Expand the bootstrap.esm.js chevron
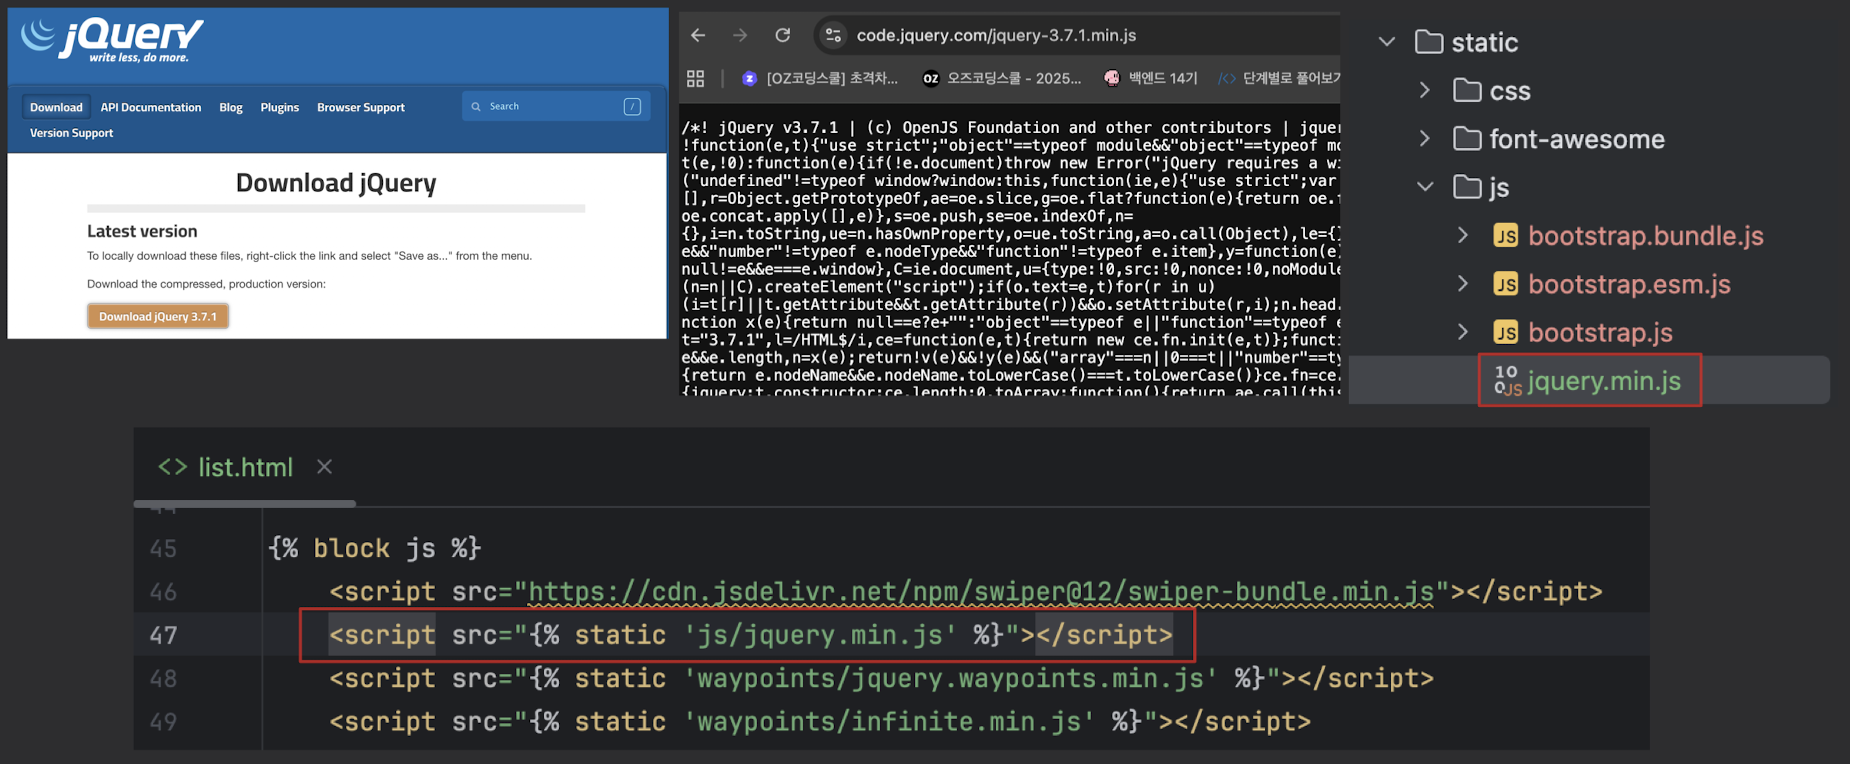This screenshot has height=764, width=1850. click(1463, 284)
